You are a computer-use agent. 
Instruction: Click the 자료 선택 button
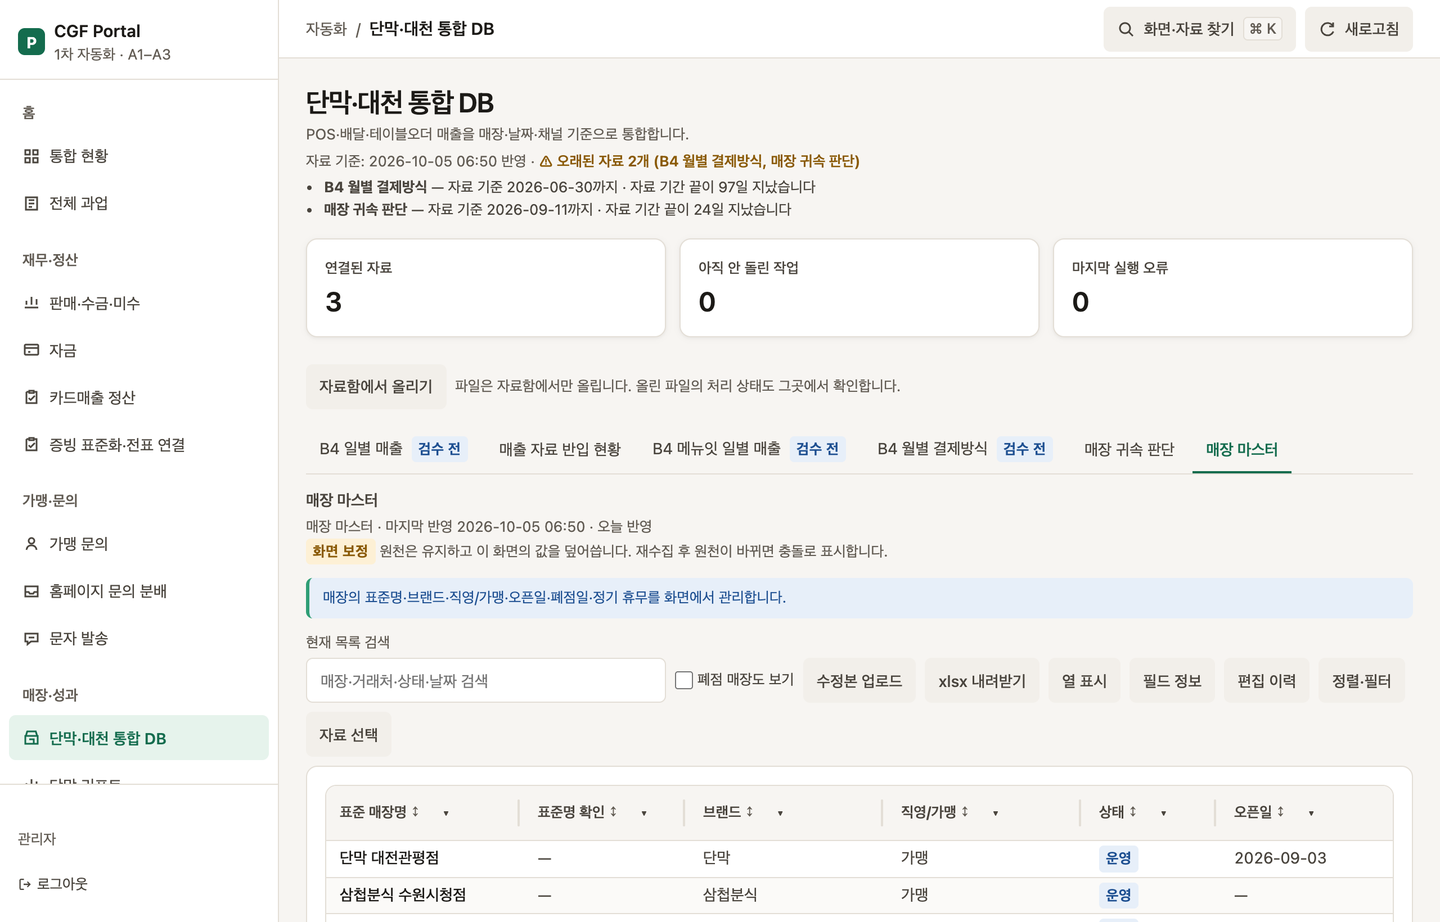[348, 735]
